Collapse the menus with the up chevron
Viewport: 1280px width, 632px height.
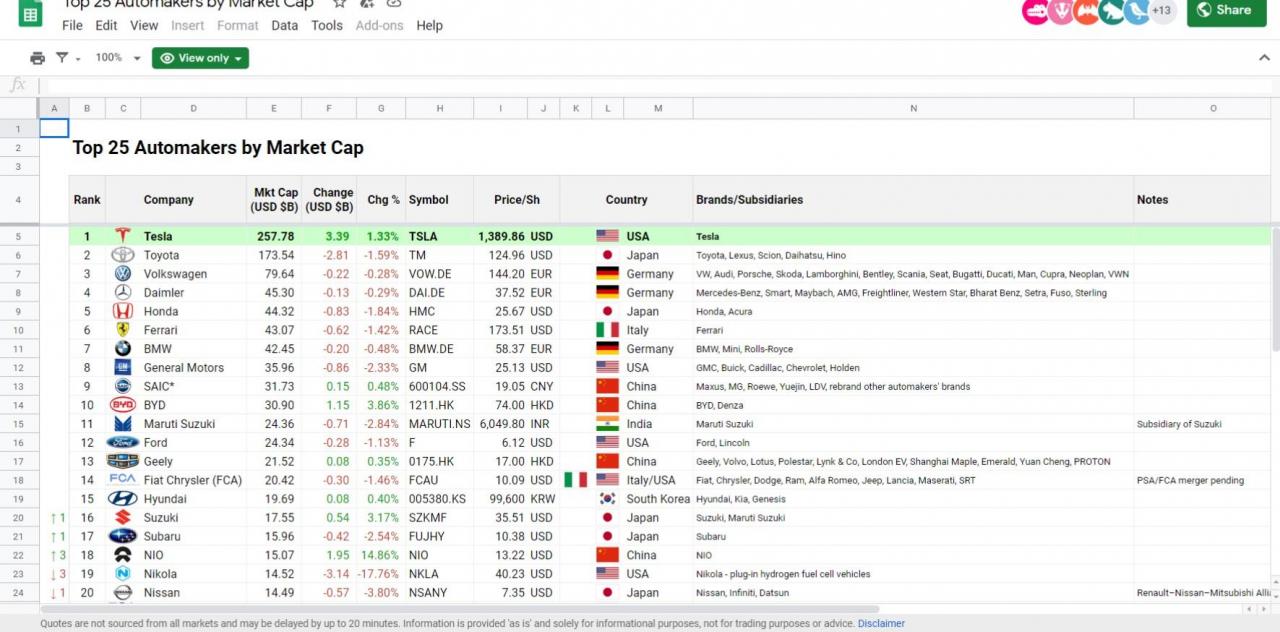[1264, 58]
